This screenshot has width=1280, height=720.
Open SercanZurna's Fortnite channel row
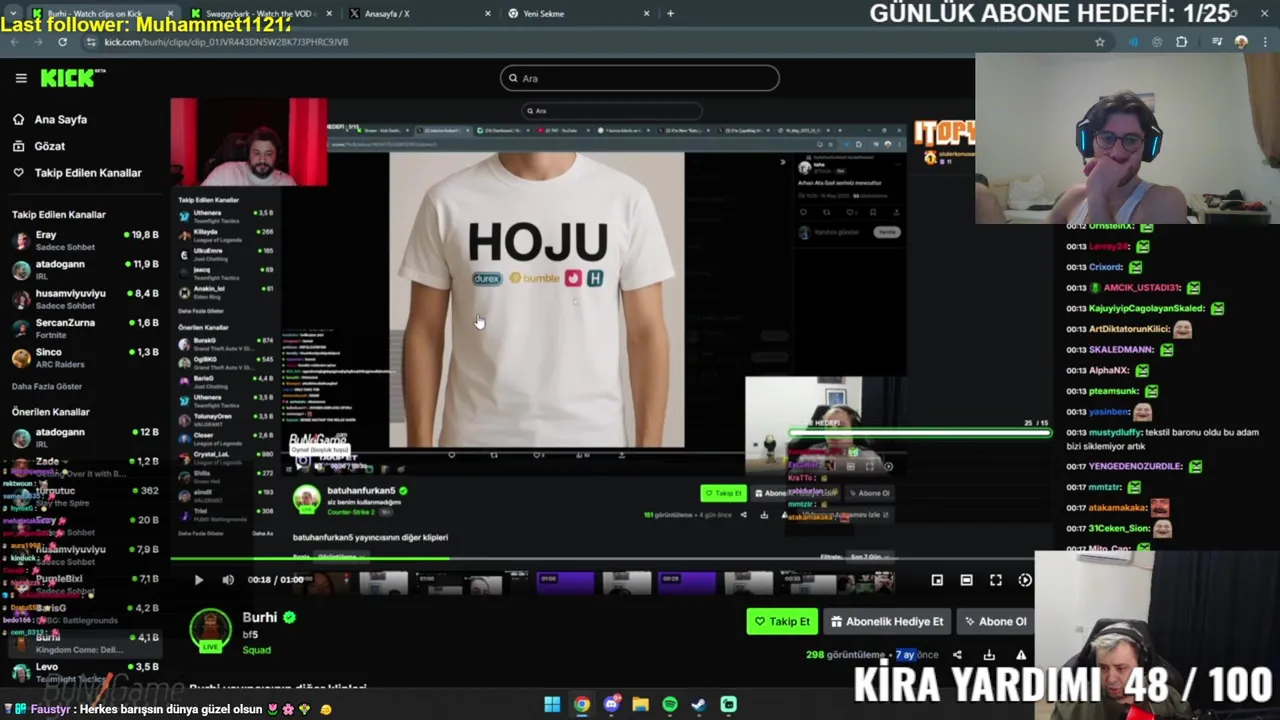(85, 328)
